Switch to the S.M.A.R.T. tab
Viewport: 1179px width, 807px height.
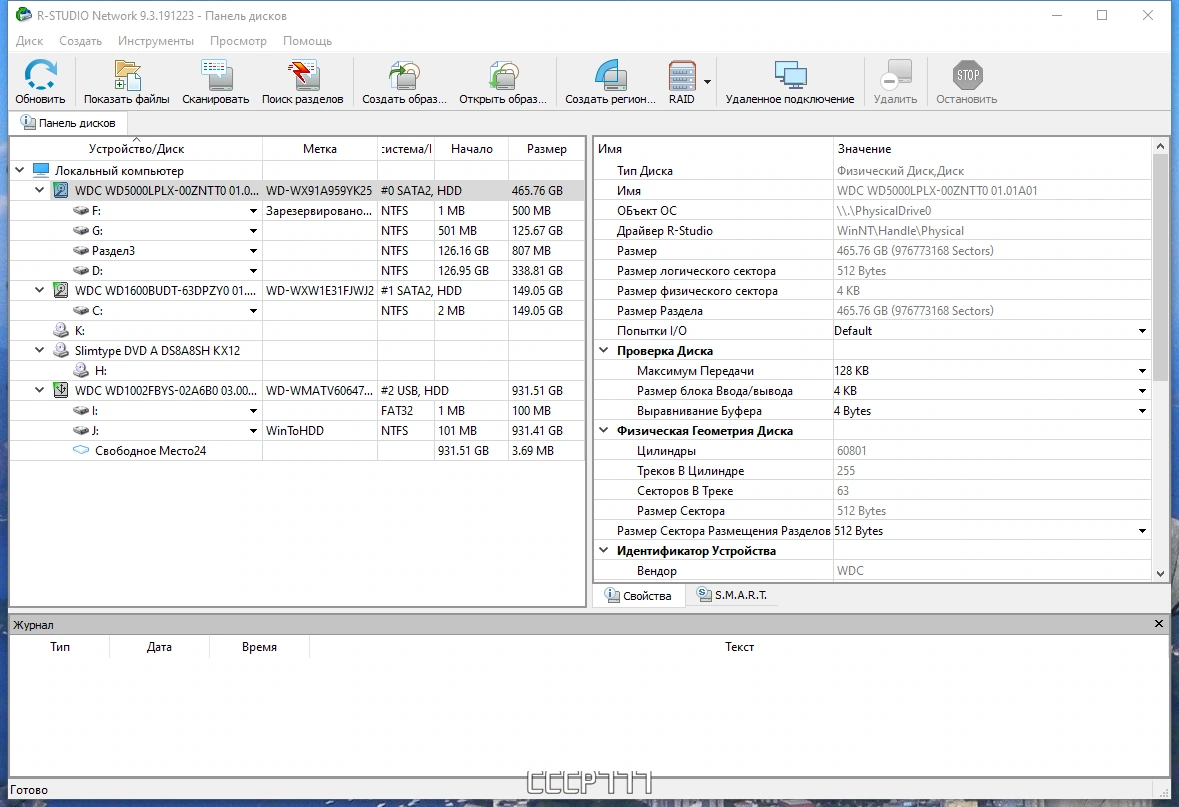(x=732, y=595)
